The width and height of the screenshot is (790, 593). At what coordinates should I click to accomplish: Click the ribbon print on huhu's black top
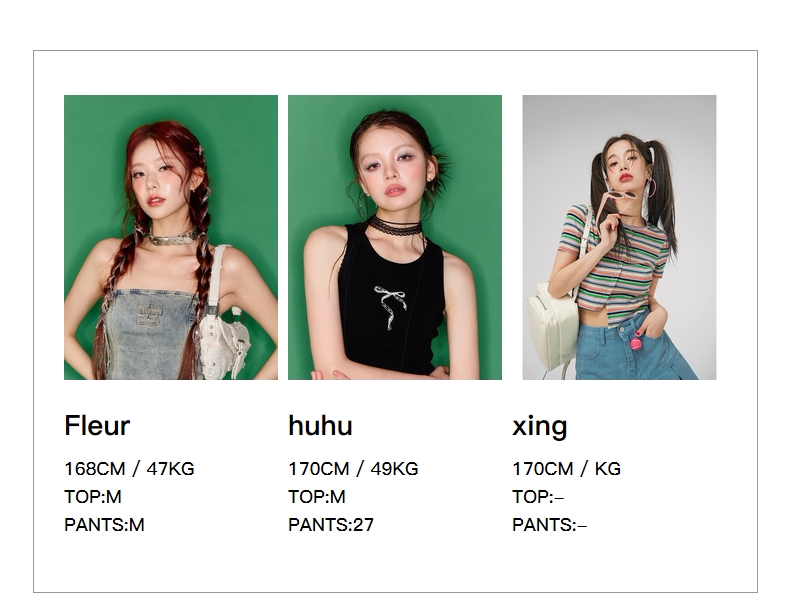point(390,306)
